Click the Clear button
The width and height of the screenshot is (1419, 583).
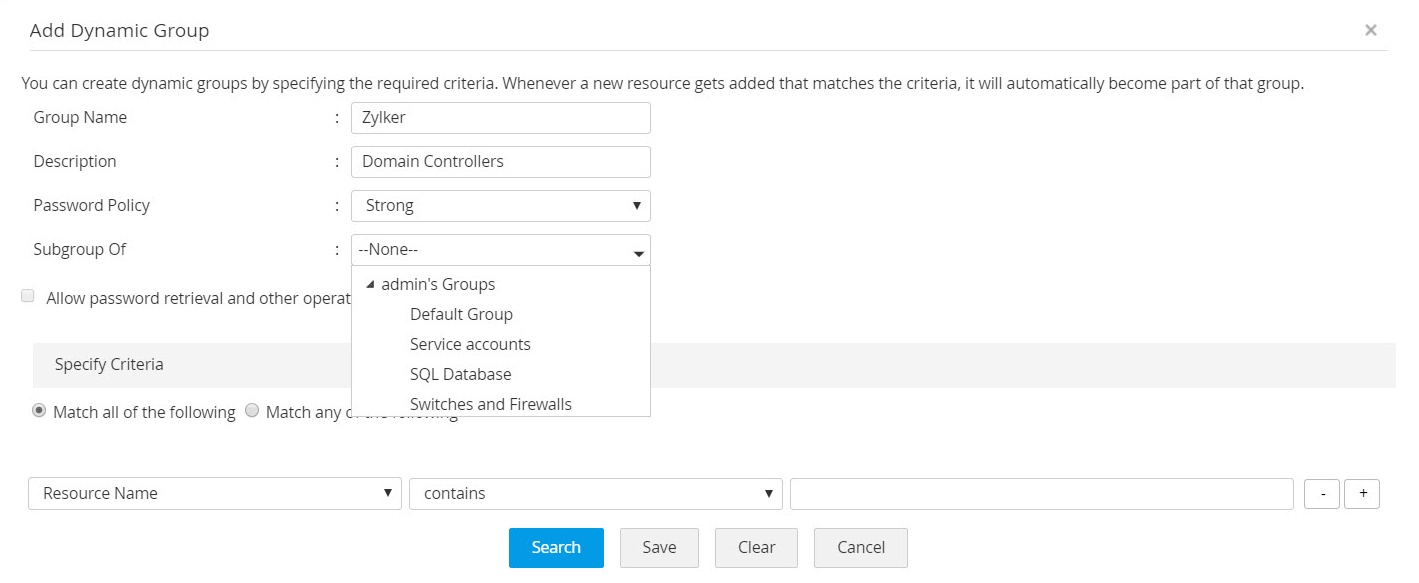tap(756, 548)
